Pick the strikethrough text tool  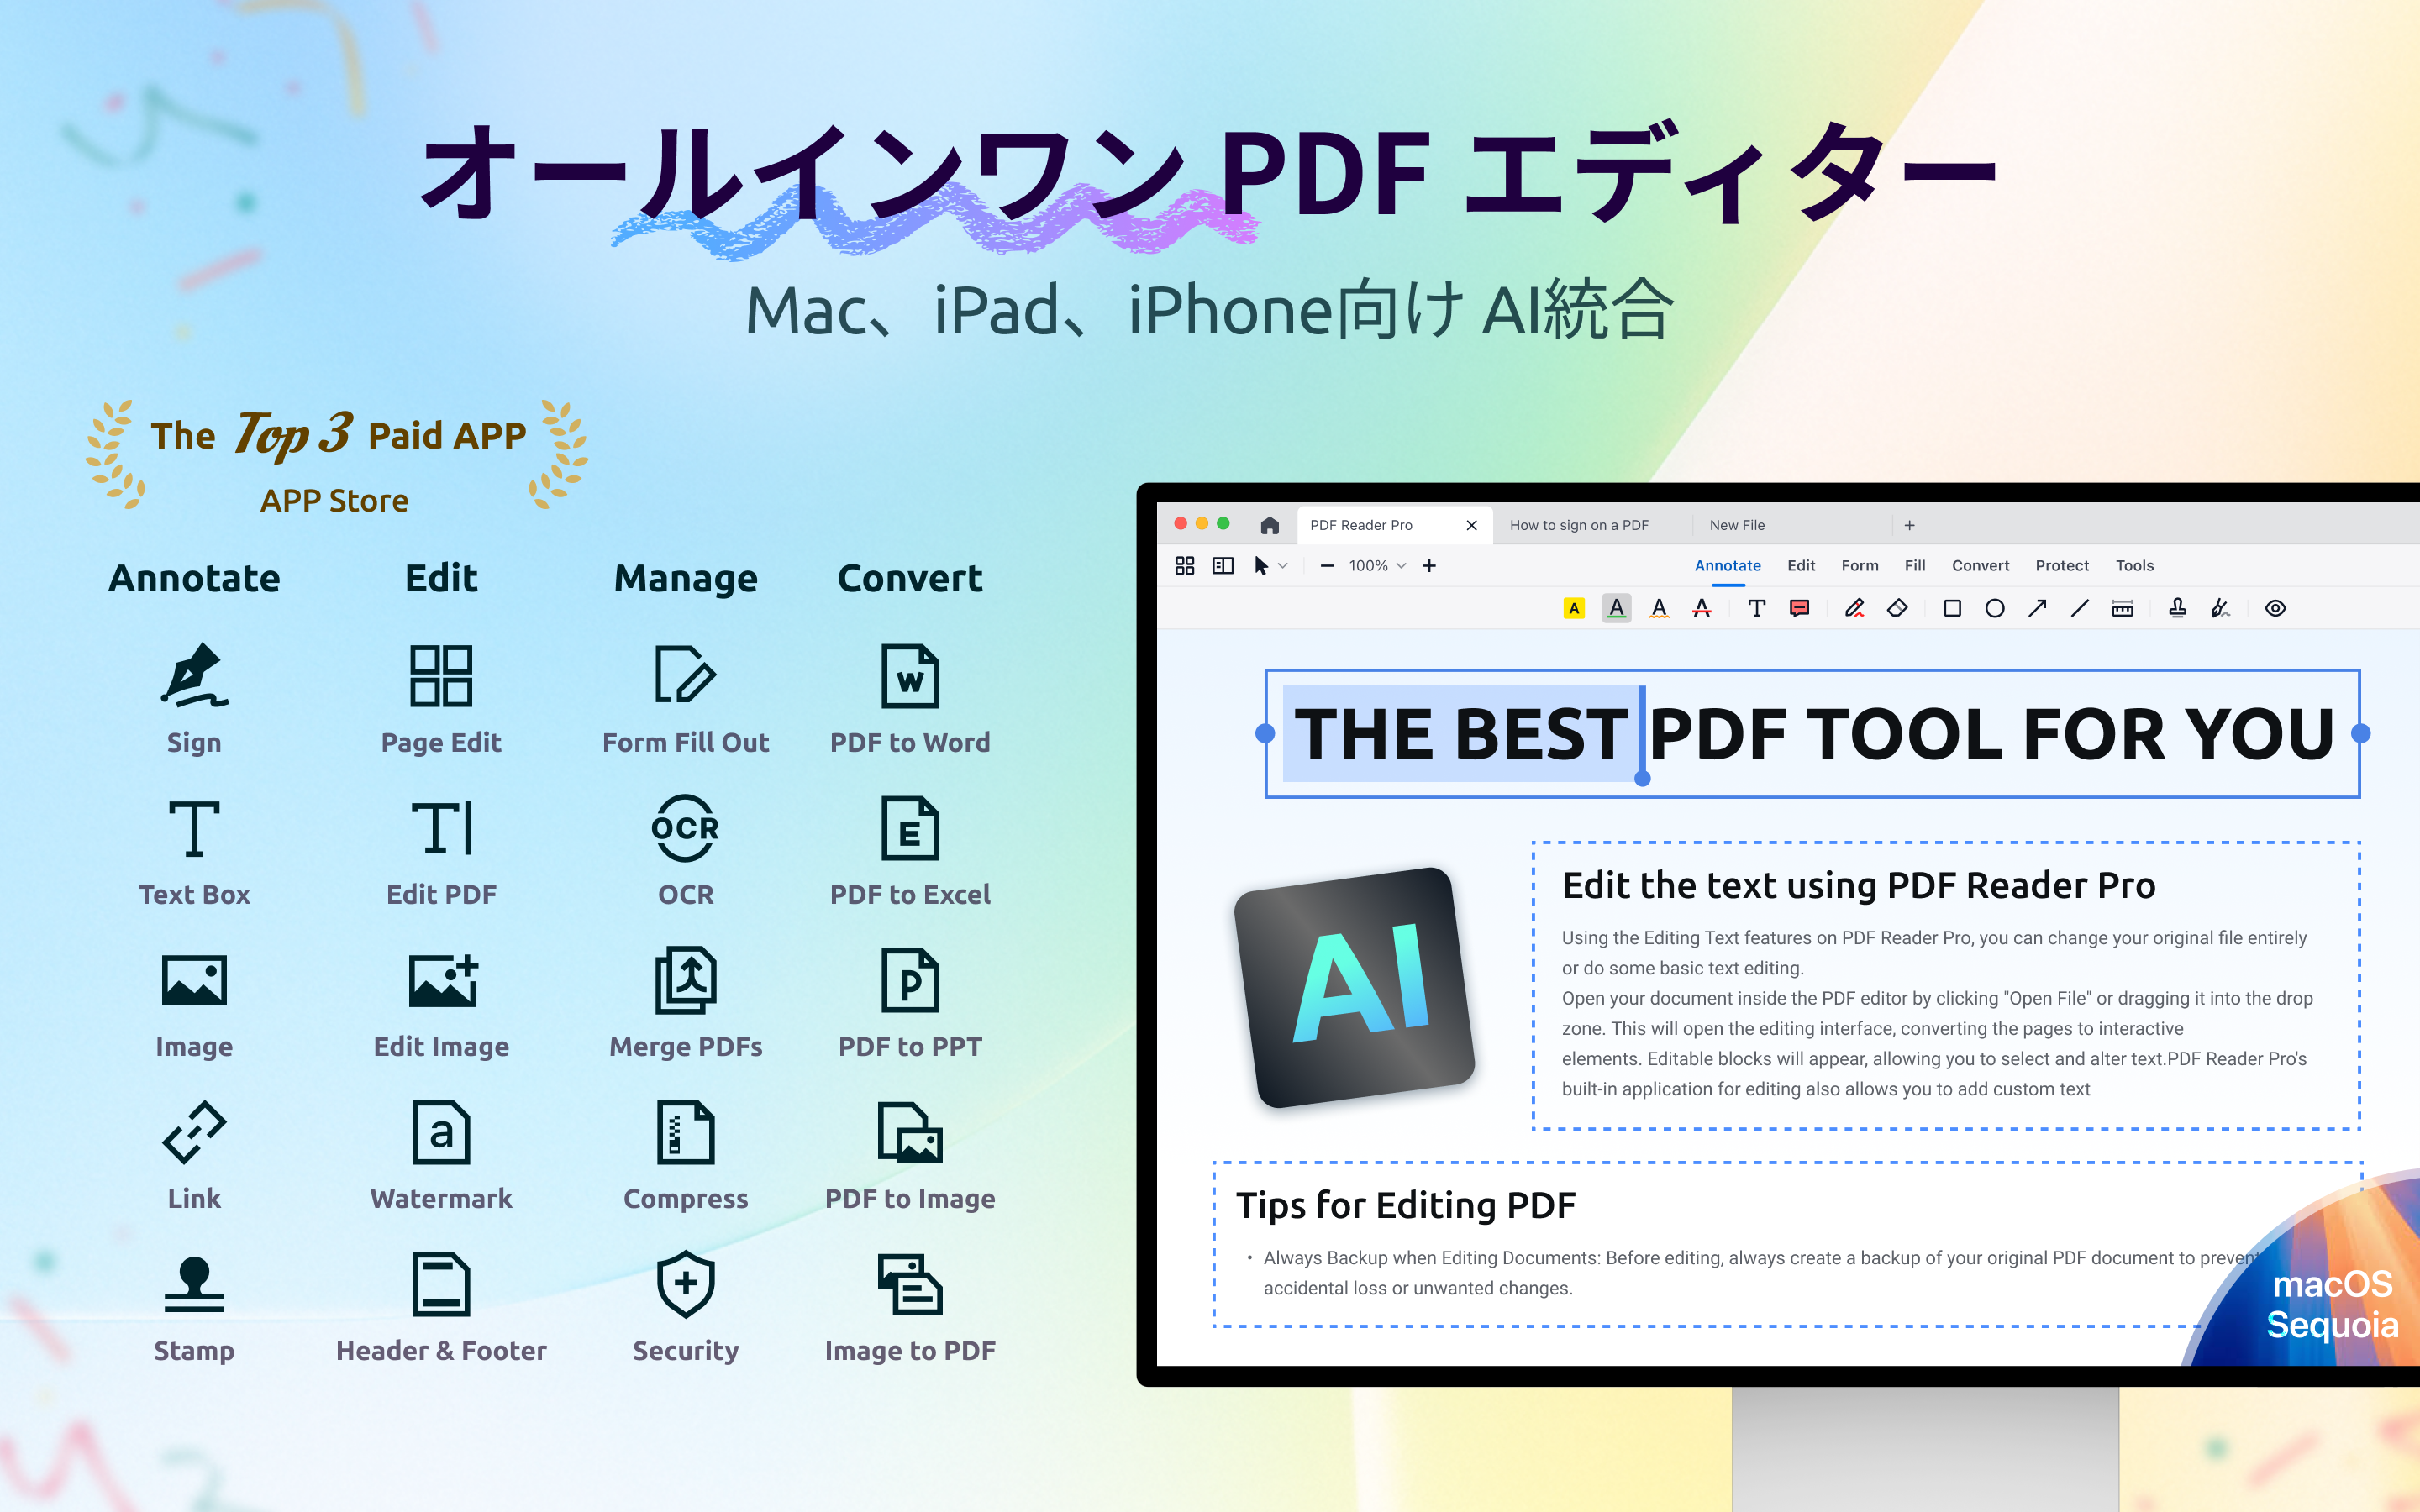pyautogui.click(x=1701, y=608)
